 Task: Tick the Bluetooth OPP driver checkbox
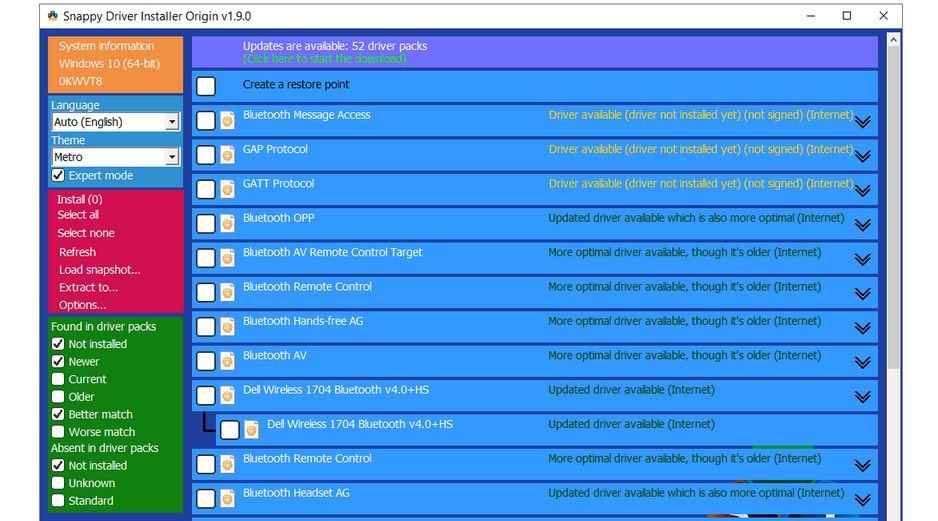pos(206,224)
